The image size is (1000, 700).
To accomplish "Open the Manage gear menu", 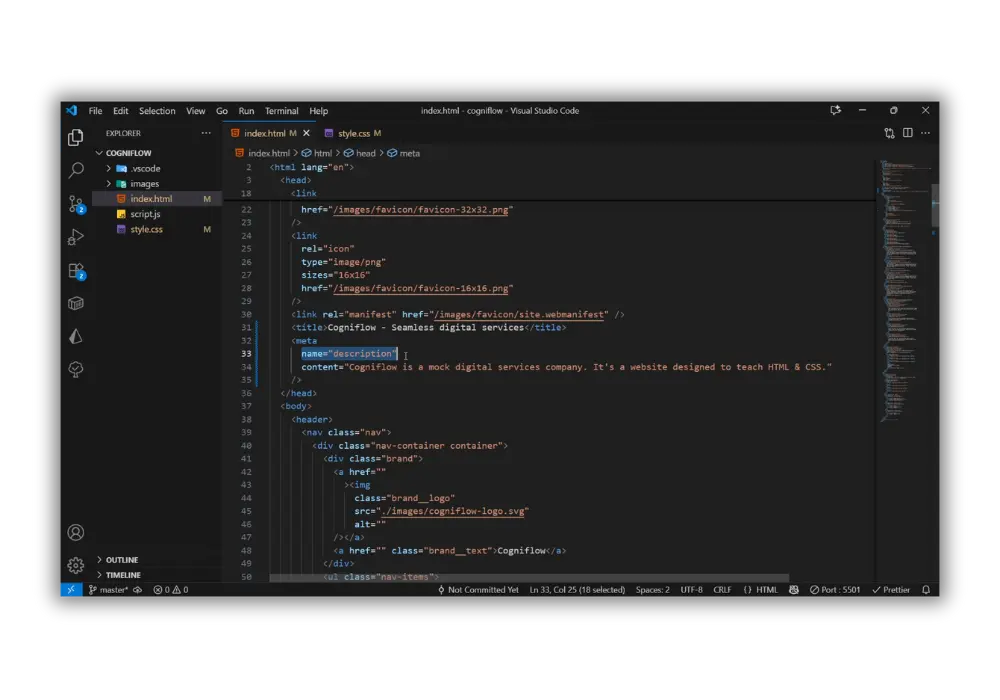I will (x=75, y=565).
